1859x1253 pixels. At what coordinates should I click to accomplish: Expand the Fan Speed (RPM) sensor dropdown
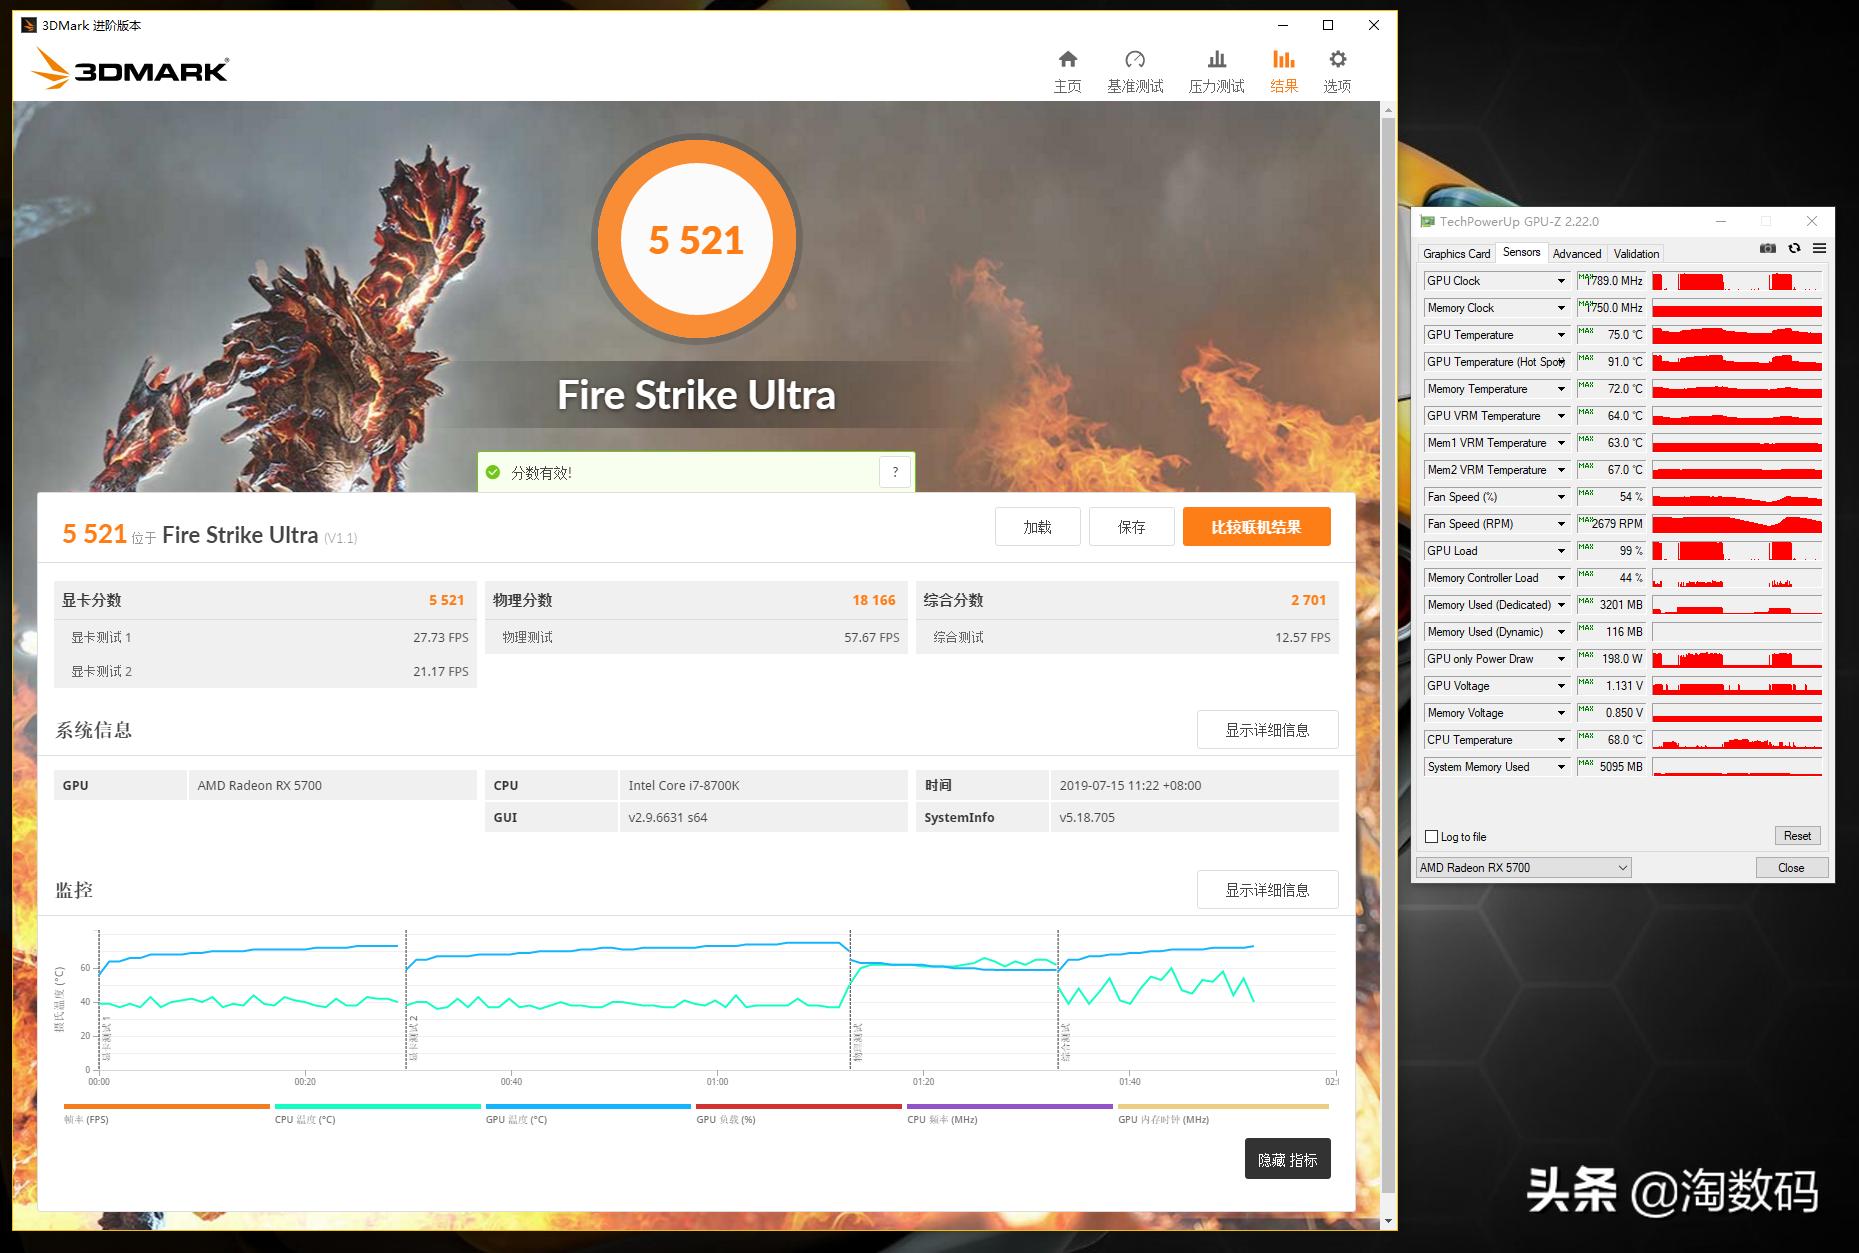(x=1560, y=524)
